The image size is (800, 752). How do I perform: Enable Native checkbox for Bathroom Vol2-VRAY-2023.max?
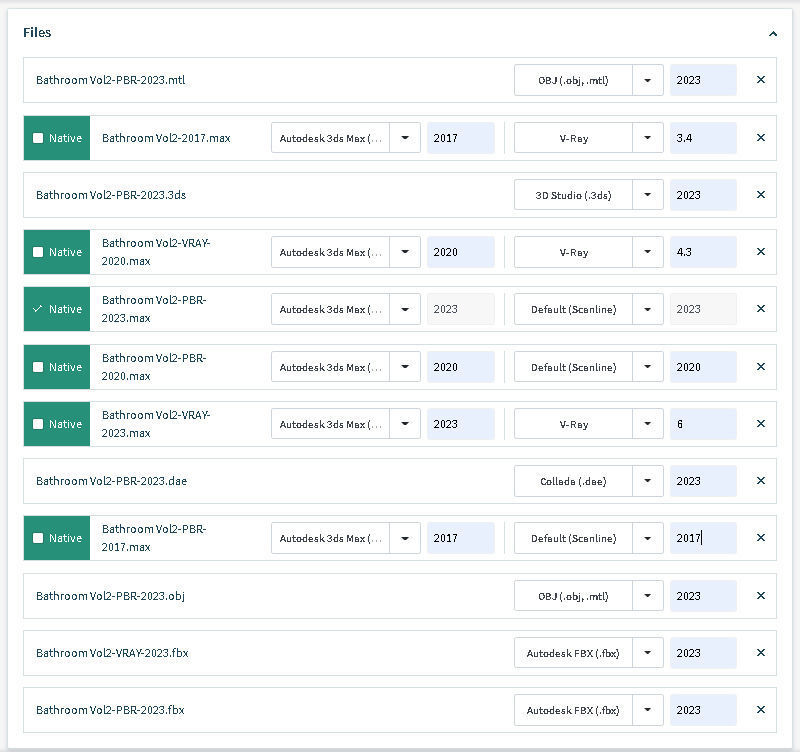(x=38, y=424)
